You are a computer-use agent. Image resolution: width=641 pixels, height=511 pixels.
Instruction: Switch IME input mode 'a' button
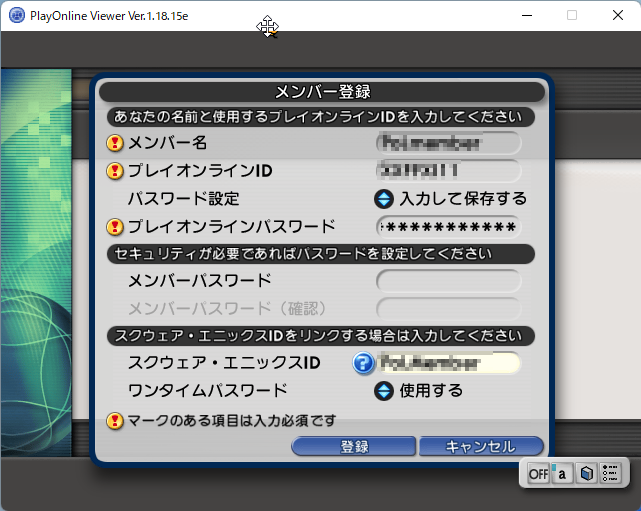click(562, 474)
